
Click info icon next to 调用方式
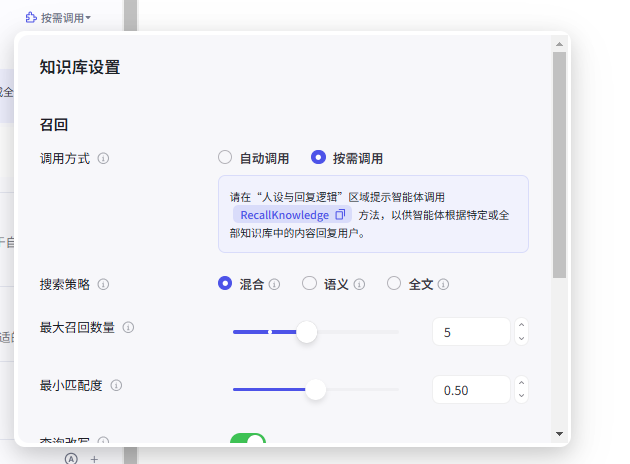[104, 158]
